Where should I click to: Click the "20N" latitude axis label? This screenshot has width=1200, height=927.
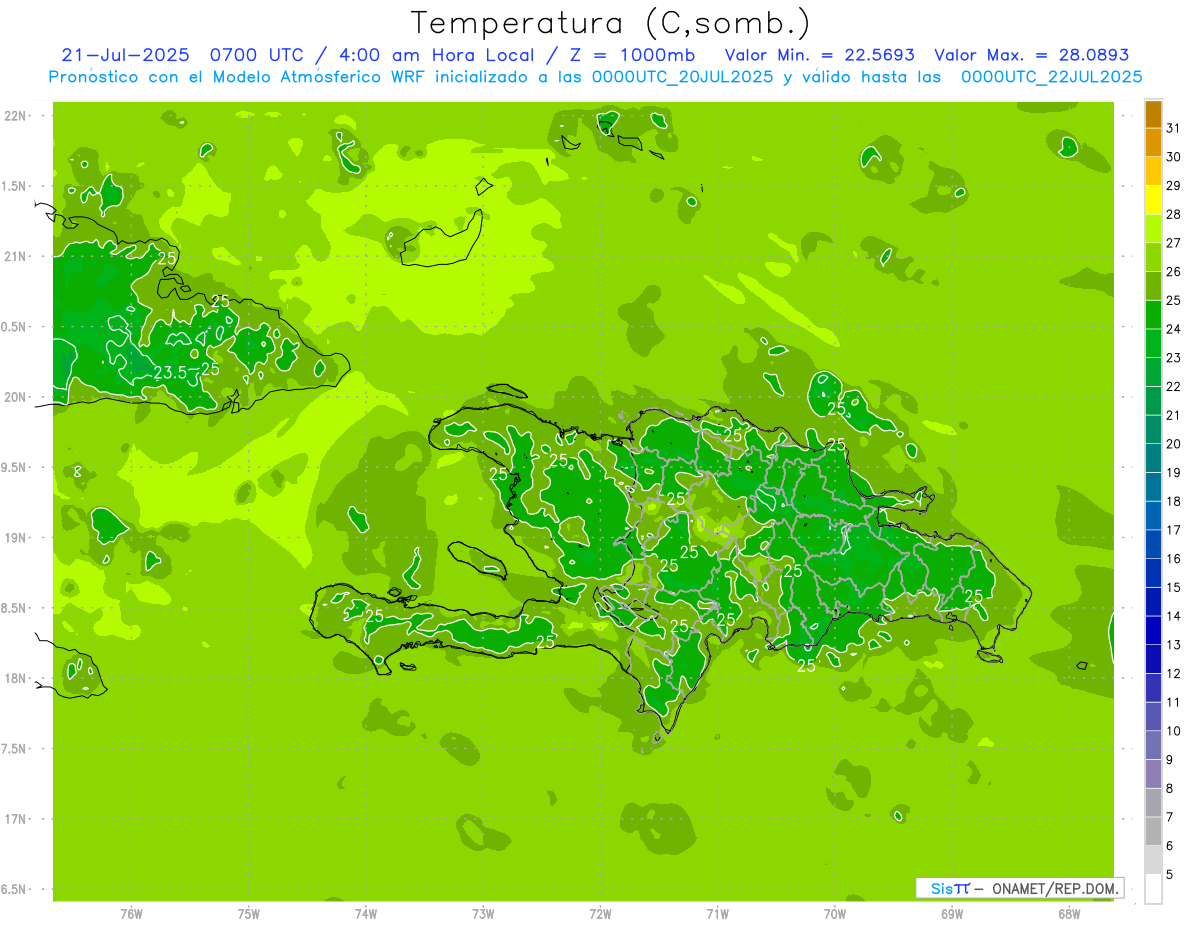coord(14,397)
